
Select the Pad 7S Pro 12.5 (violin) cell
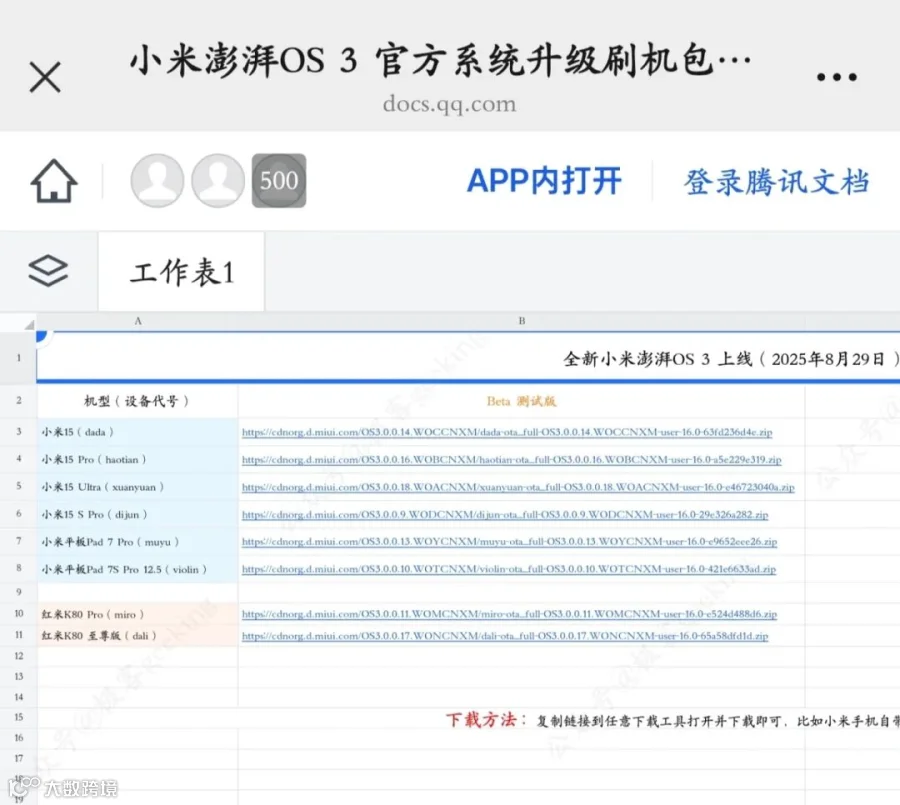point(137,569)
